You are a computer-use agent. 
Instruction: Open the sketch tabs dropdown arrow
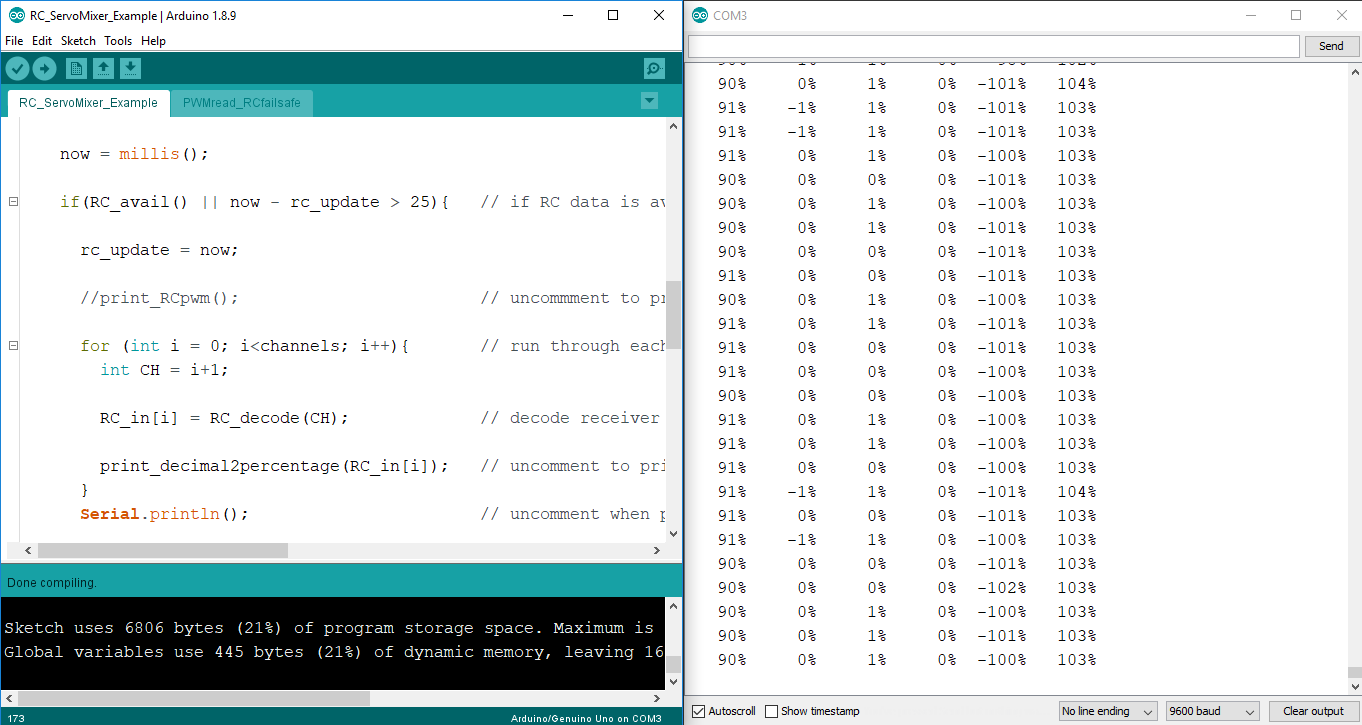650,101
